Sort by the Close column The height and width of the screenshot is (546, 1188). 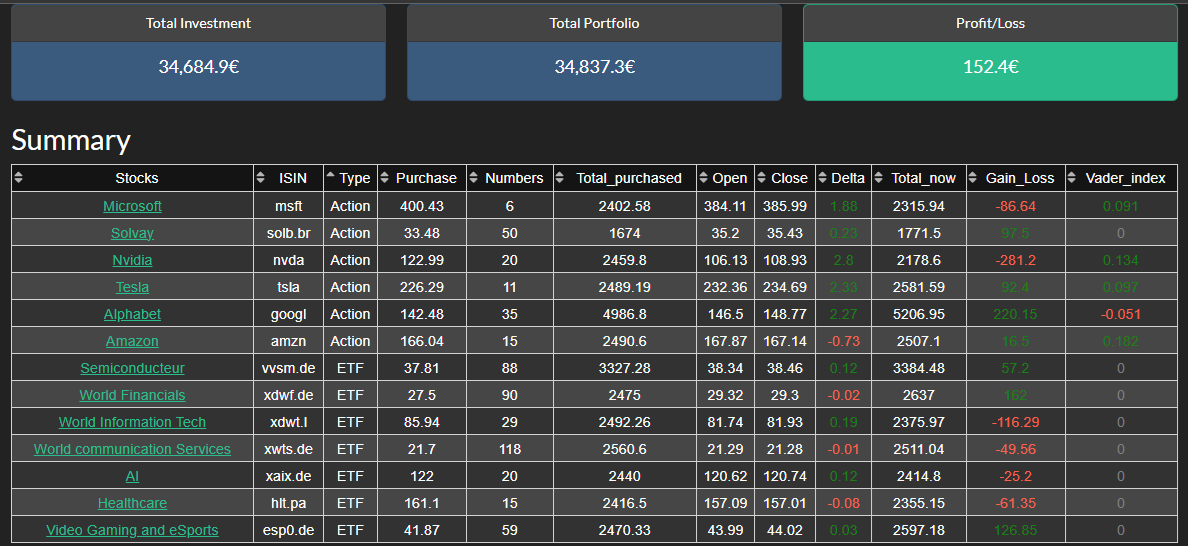pyautogui.click(x=761, y=178)
